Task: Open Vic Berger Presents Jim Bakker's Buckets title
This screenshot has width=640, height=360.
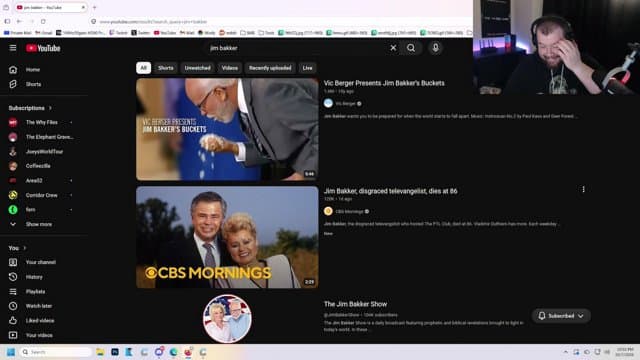Action: [384, 83]
